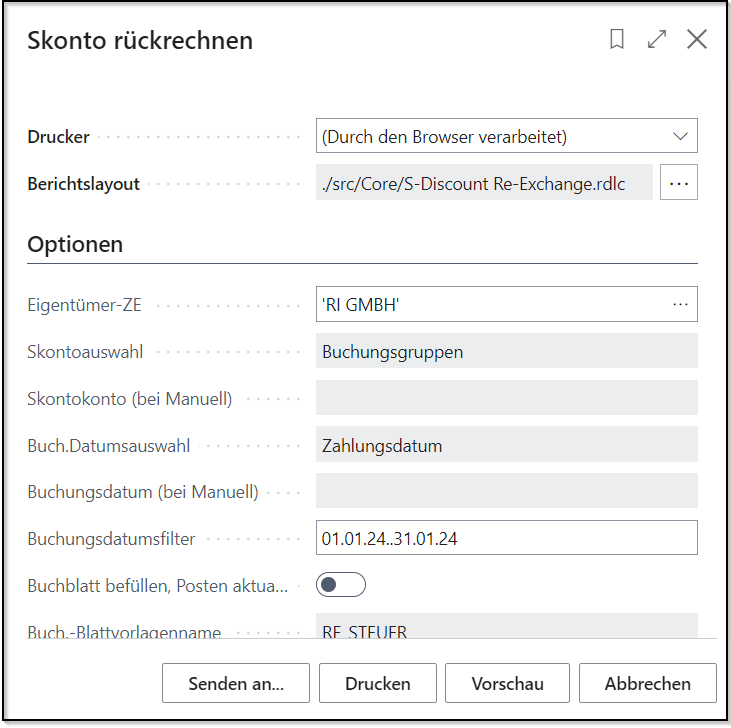Click the Optionen section heading
Screen dimensions: 731x728
point(75,244)
